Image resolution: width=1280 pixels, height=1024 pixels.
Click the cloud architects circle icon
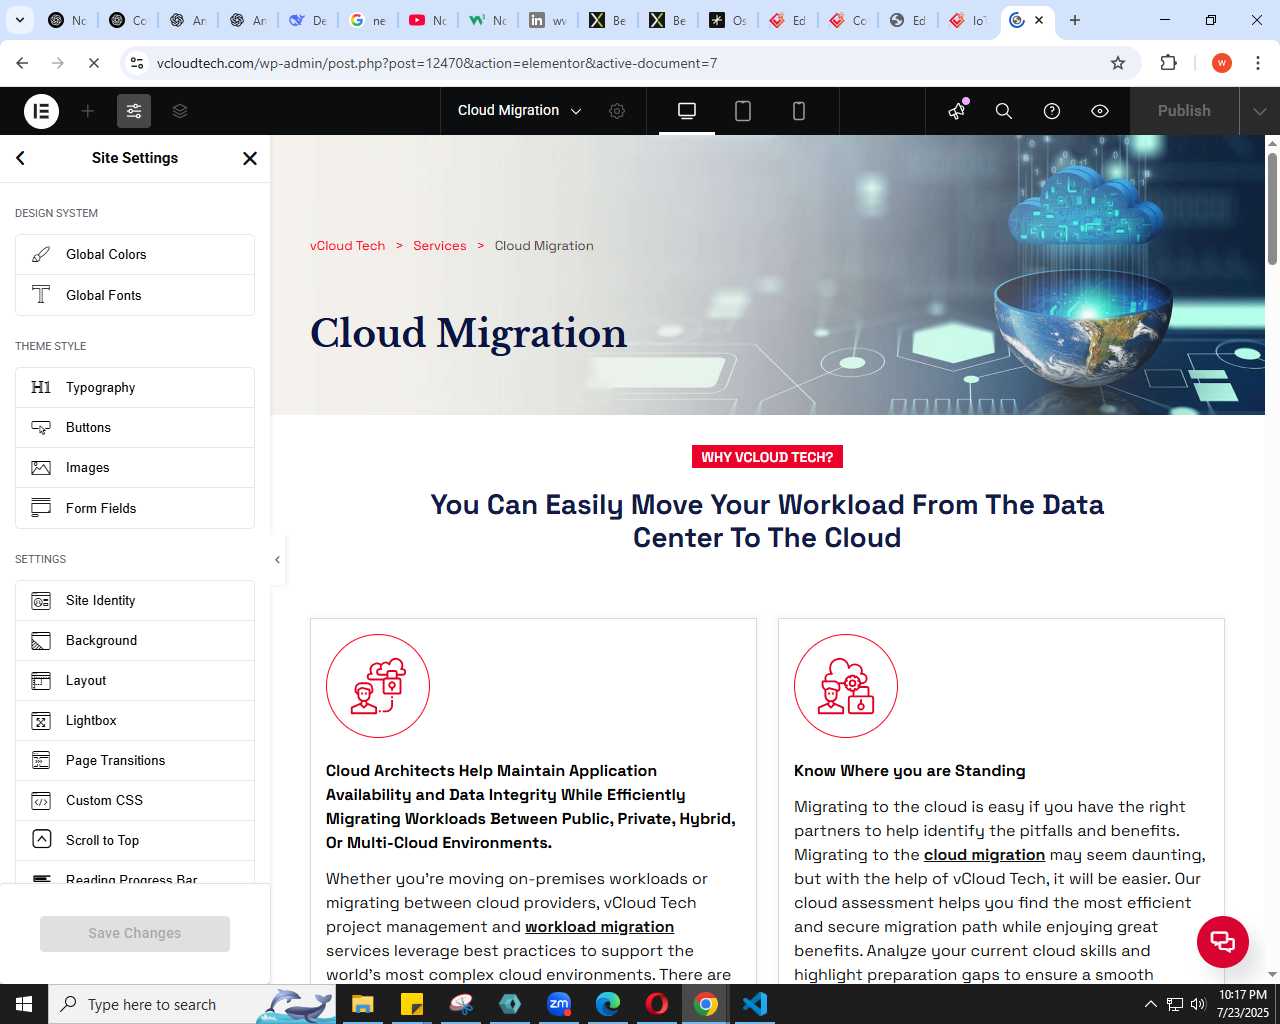click(x=378, y=686)
